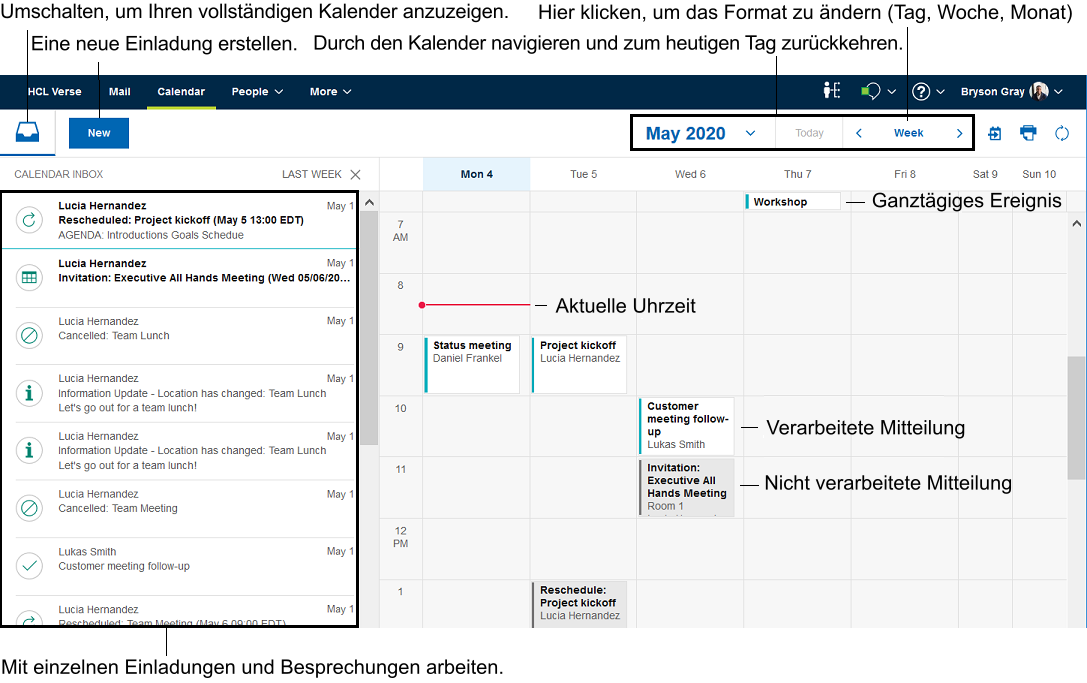
Task: Go to the next week arrow
Action: pos(959,133)
